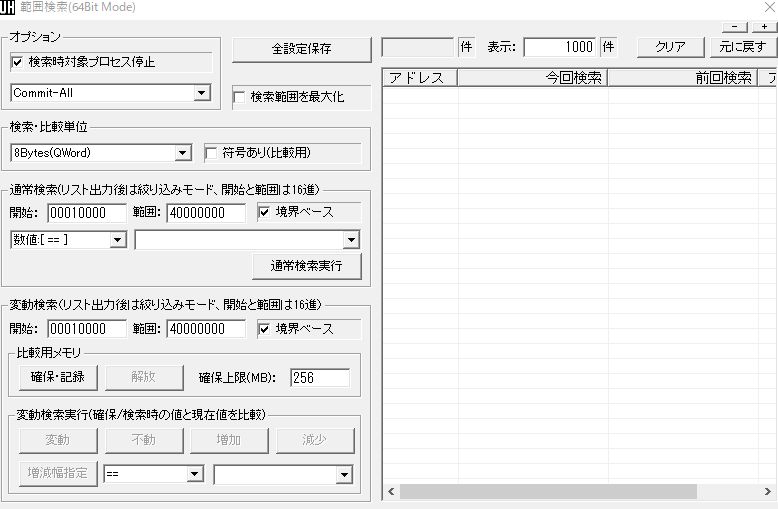Click the result count field left of 件
The height and width of the screenshot is (509, 778).
pyautogui.click(x=418, y=48)
